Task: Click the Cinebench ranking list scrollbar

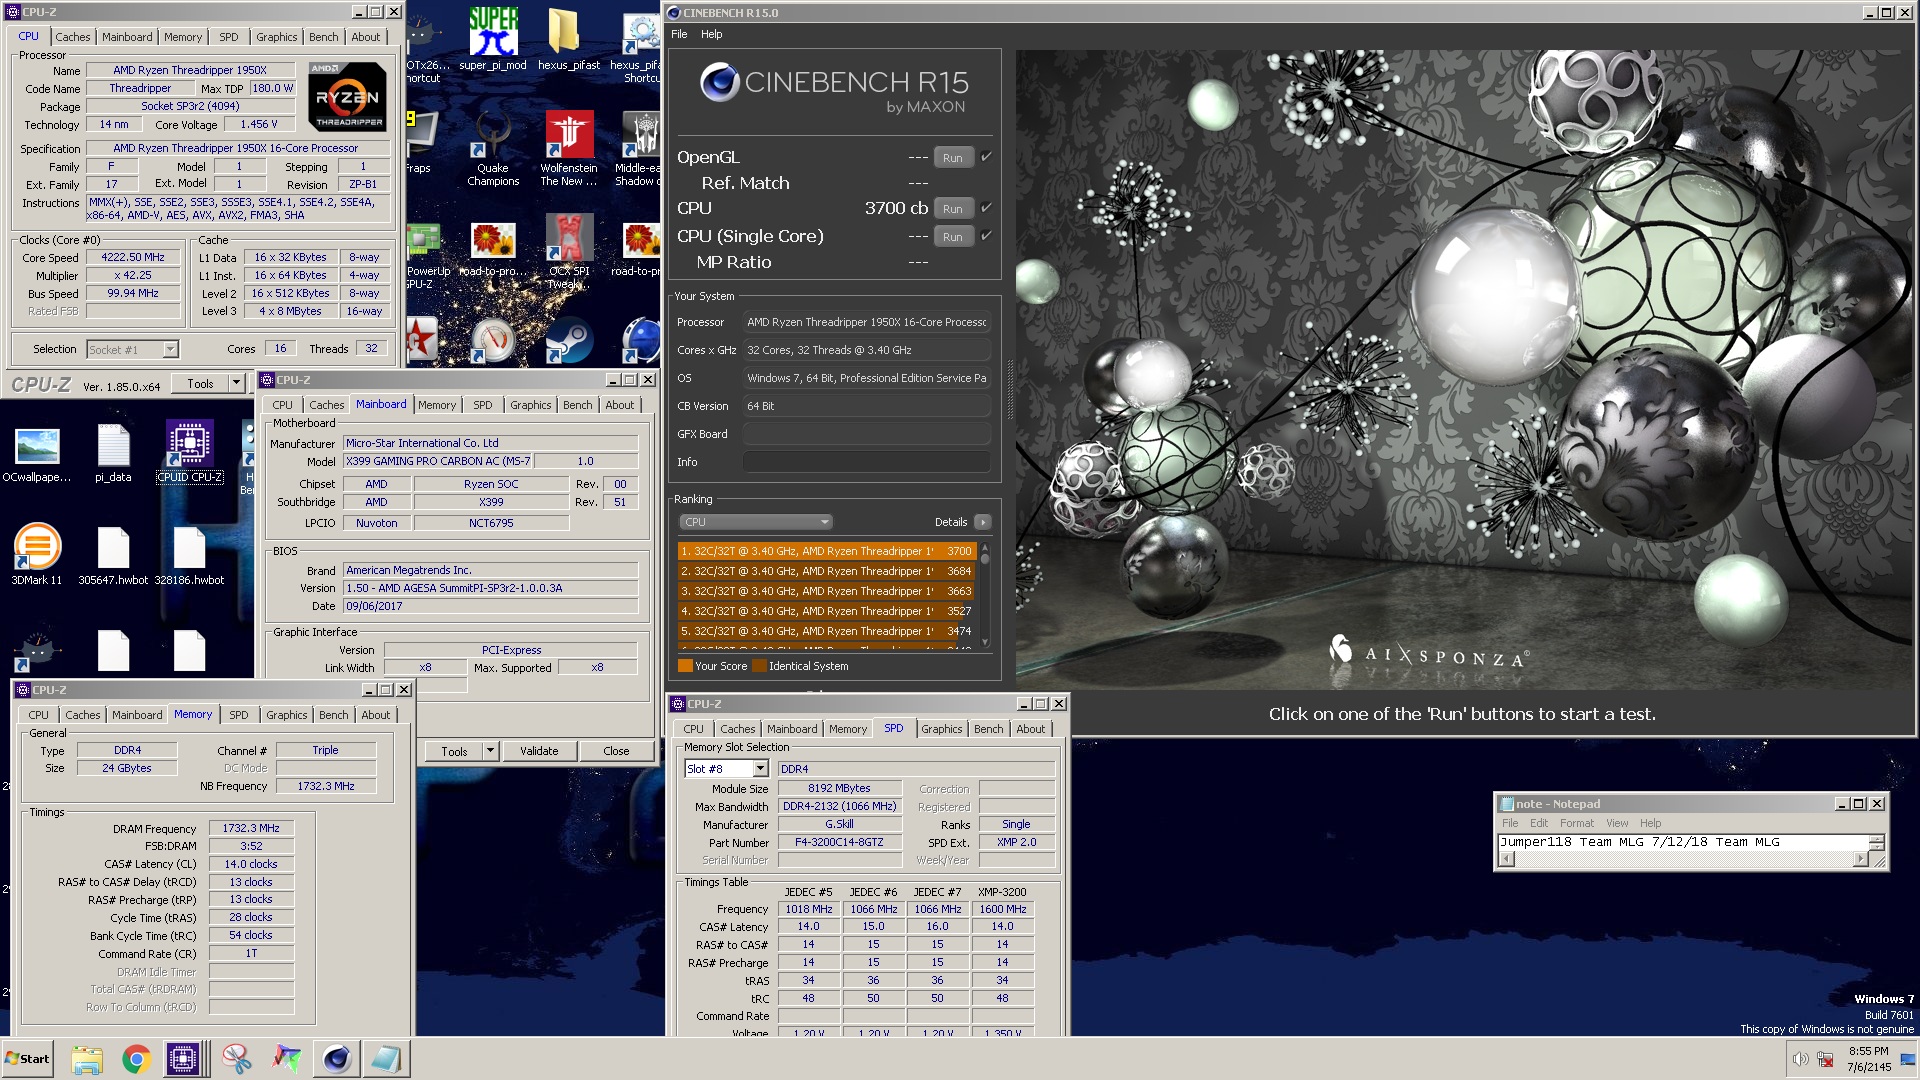Action: click(985, 596)
